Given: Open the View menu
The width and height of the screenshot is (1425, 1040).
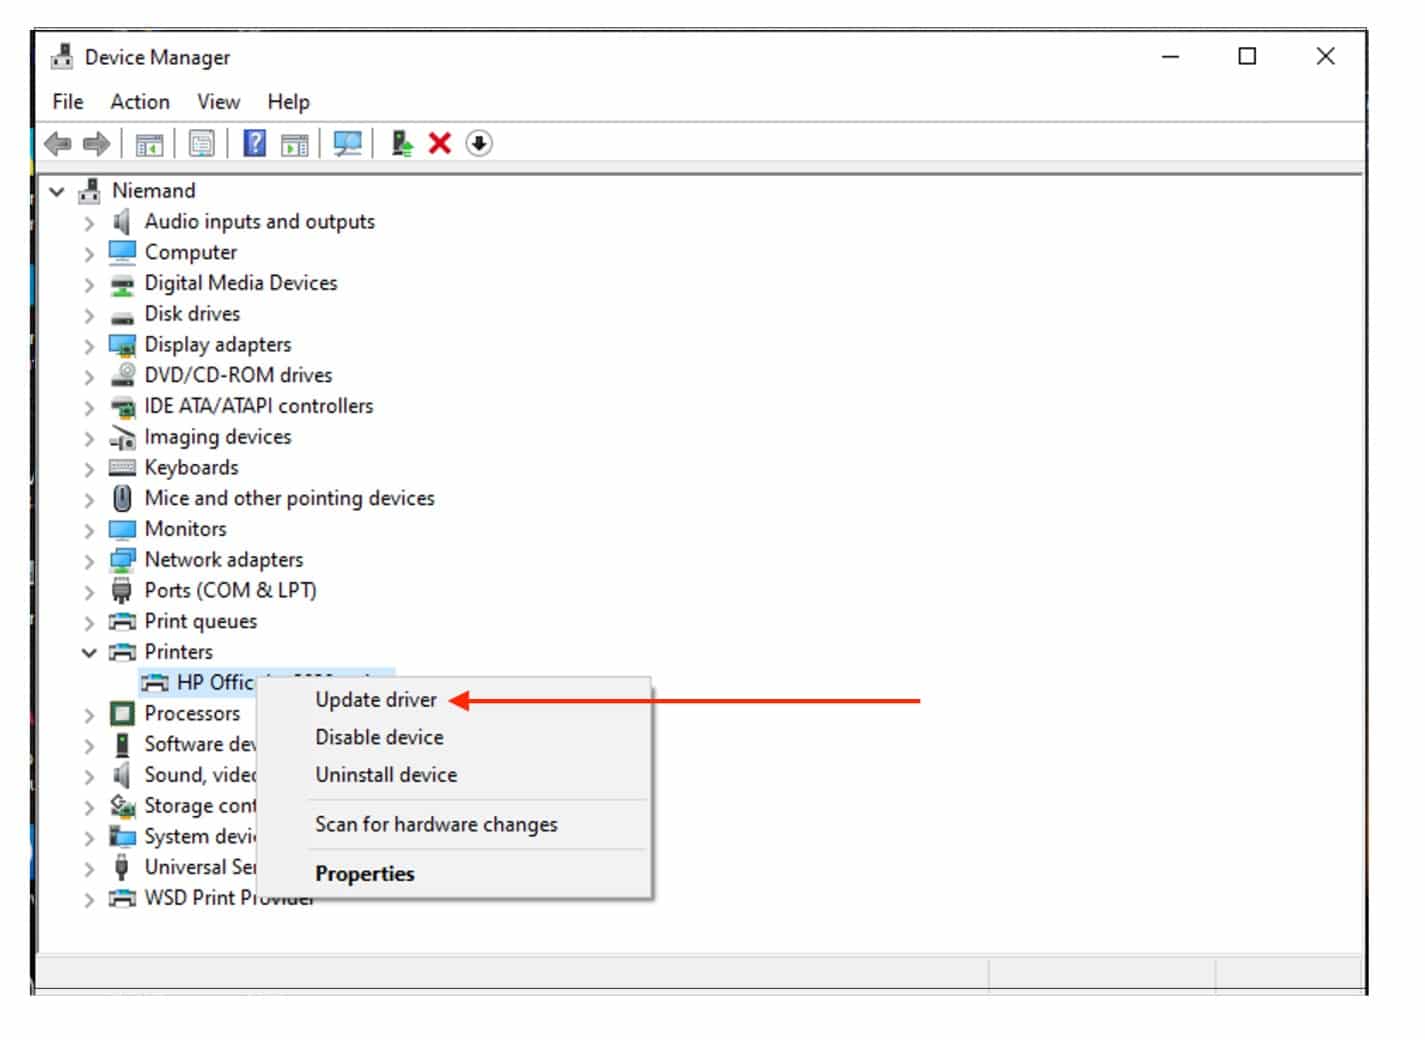Looking at the screenshot, I should point(218,102).
